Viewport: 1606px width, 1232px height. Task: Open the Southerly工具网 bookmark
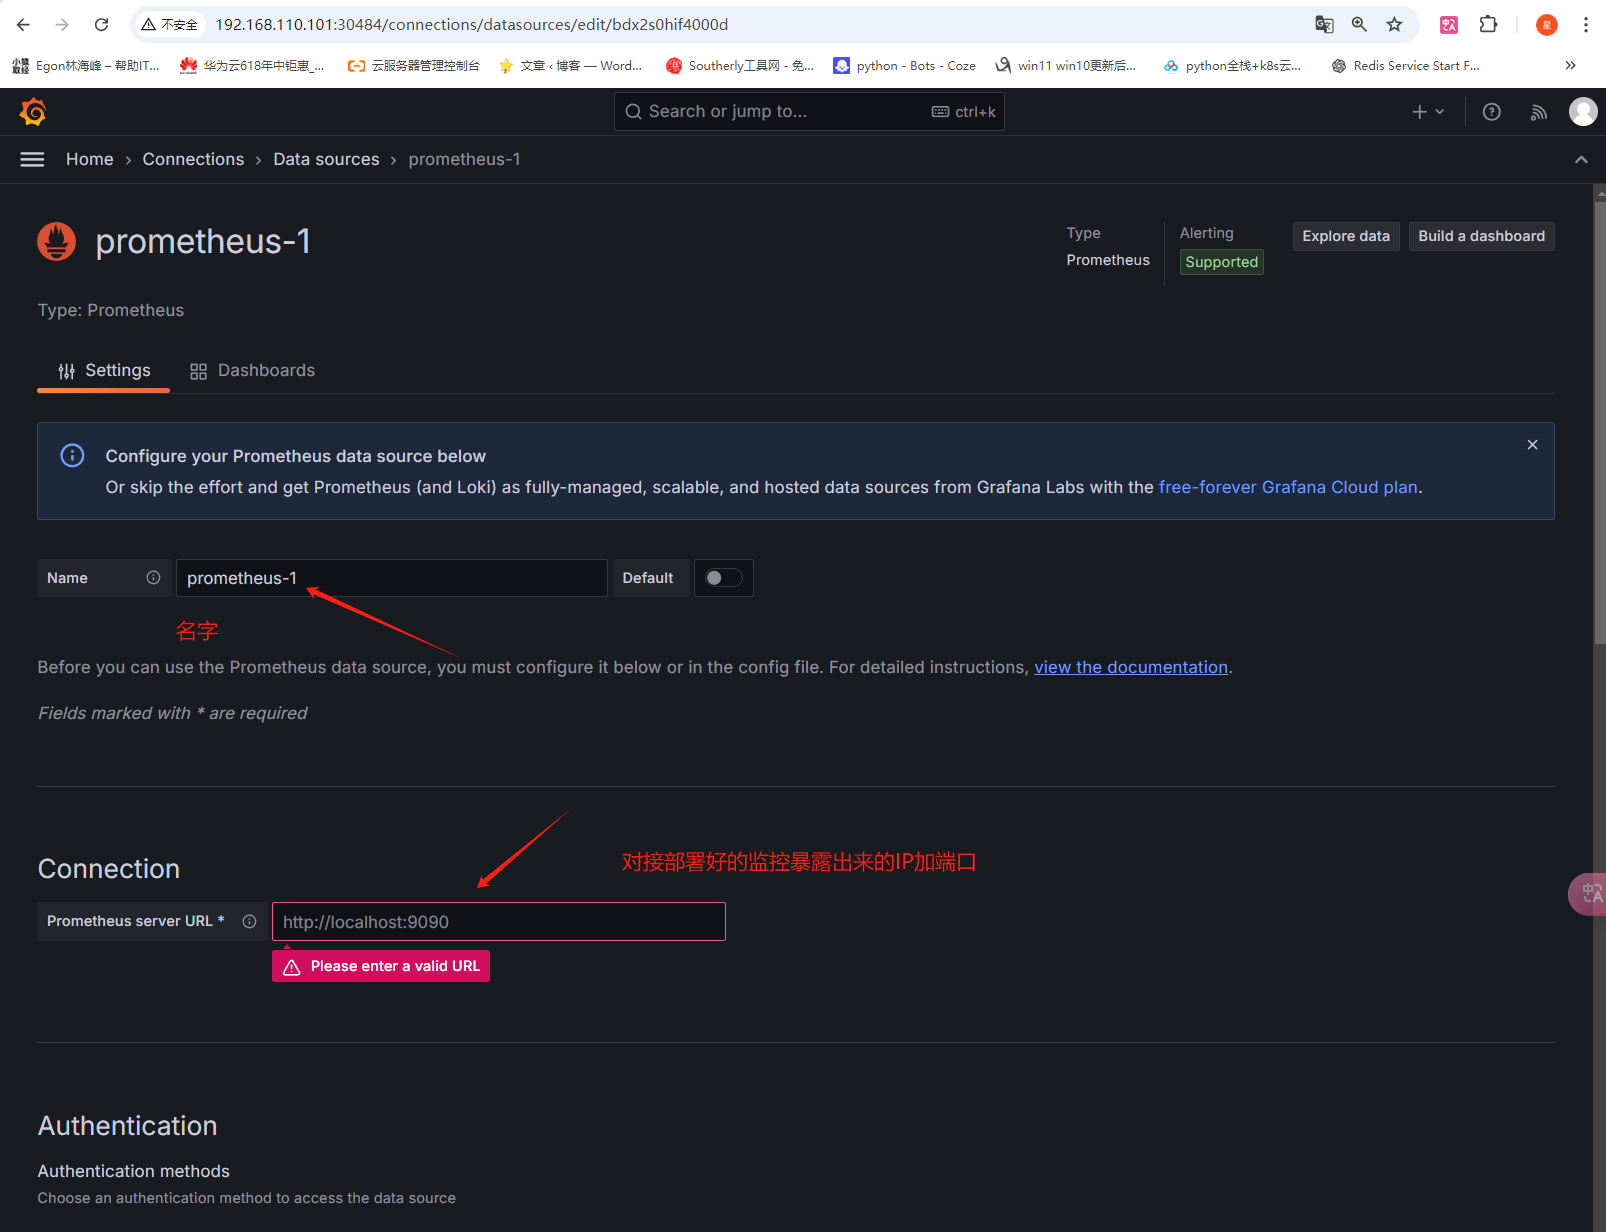coord(740,66)
